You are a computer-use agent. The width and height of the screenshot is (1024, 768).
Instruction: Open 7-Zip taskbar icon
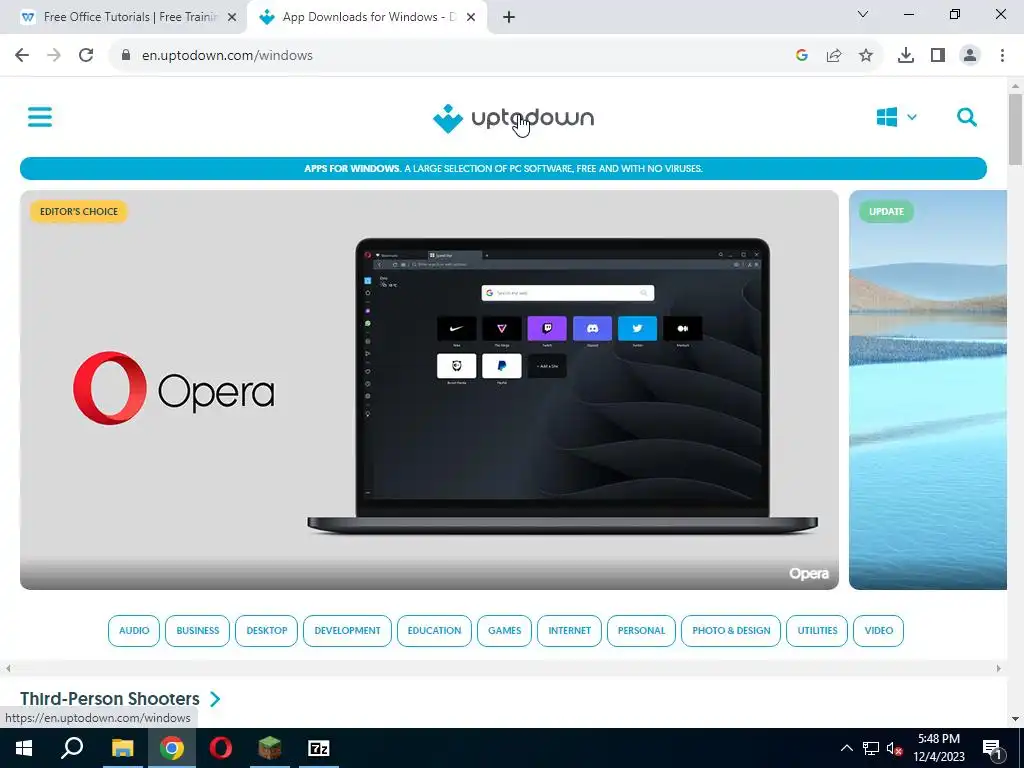(x=319, y=748)
